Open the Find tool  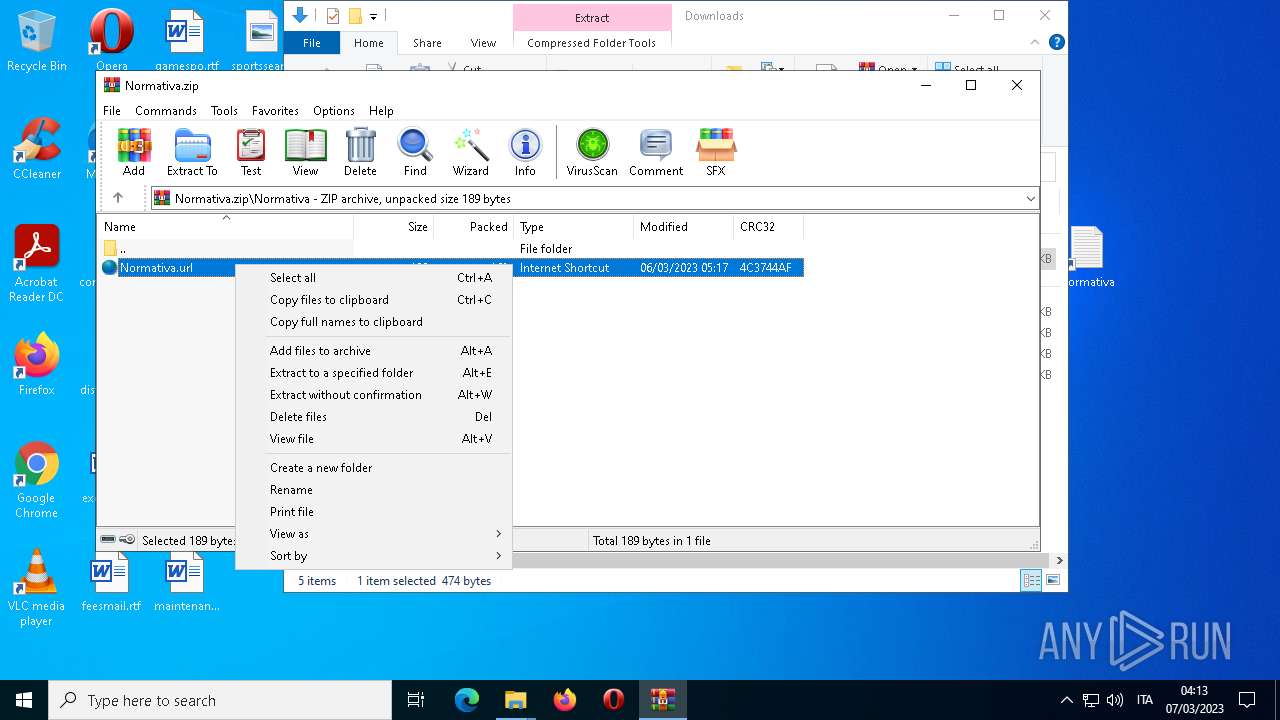415,153
